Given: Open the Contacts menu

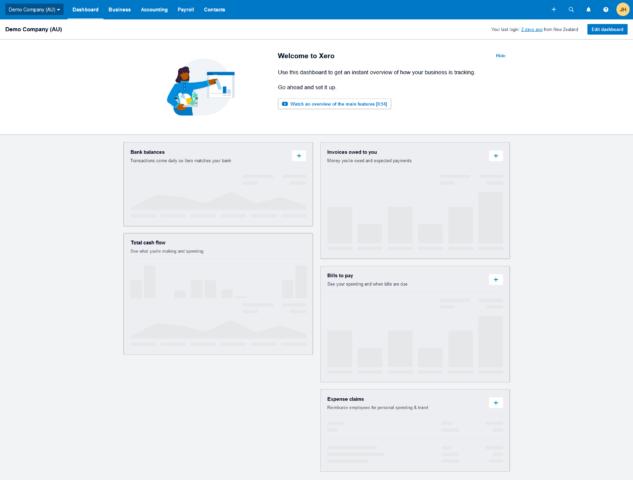Looking at the screenshot, I should tap(214, 10).
